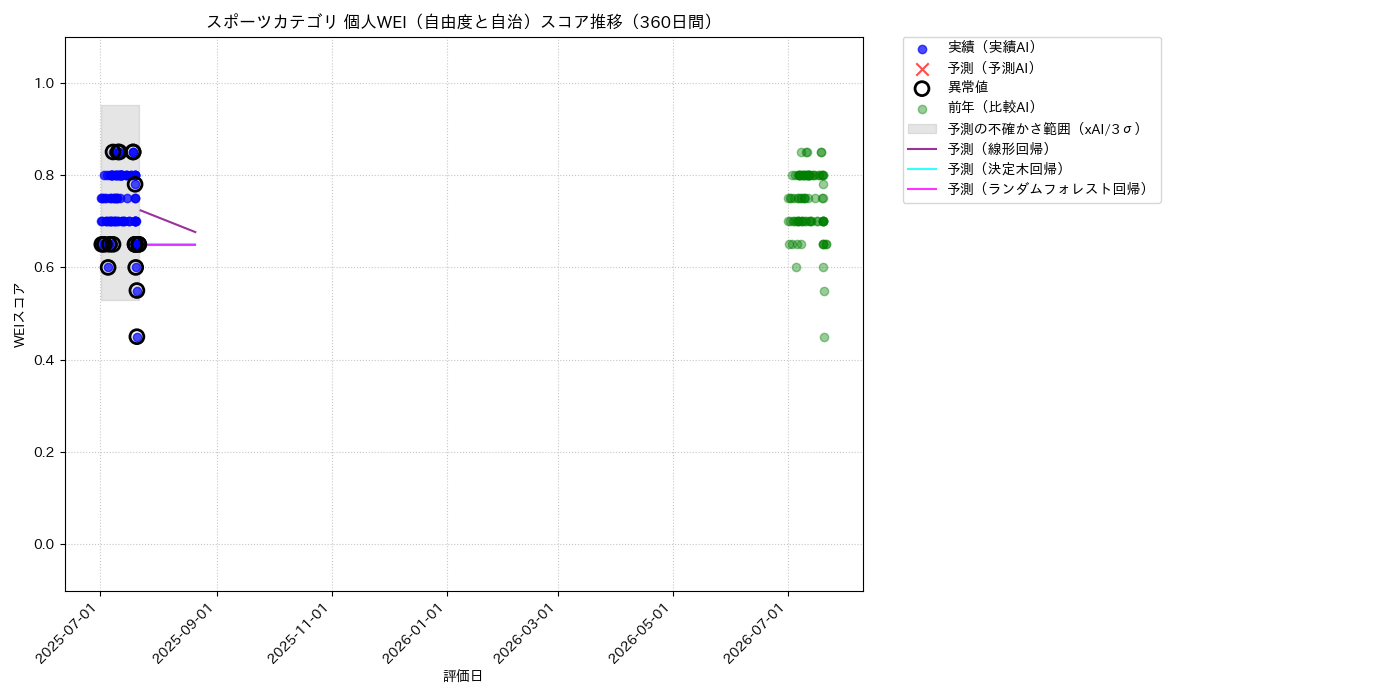Click the WEIスコア y-axis label

click(x=20, y=315)
